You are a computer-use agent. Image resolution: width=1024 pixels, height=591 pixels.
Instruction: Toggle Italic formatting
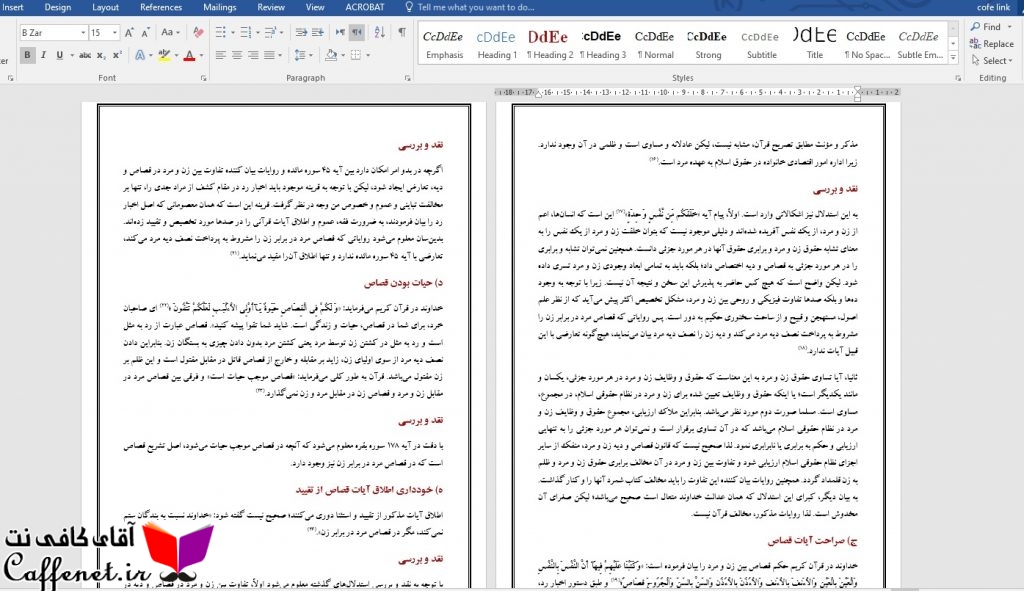point(44,56)
